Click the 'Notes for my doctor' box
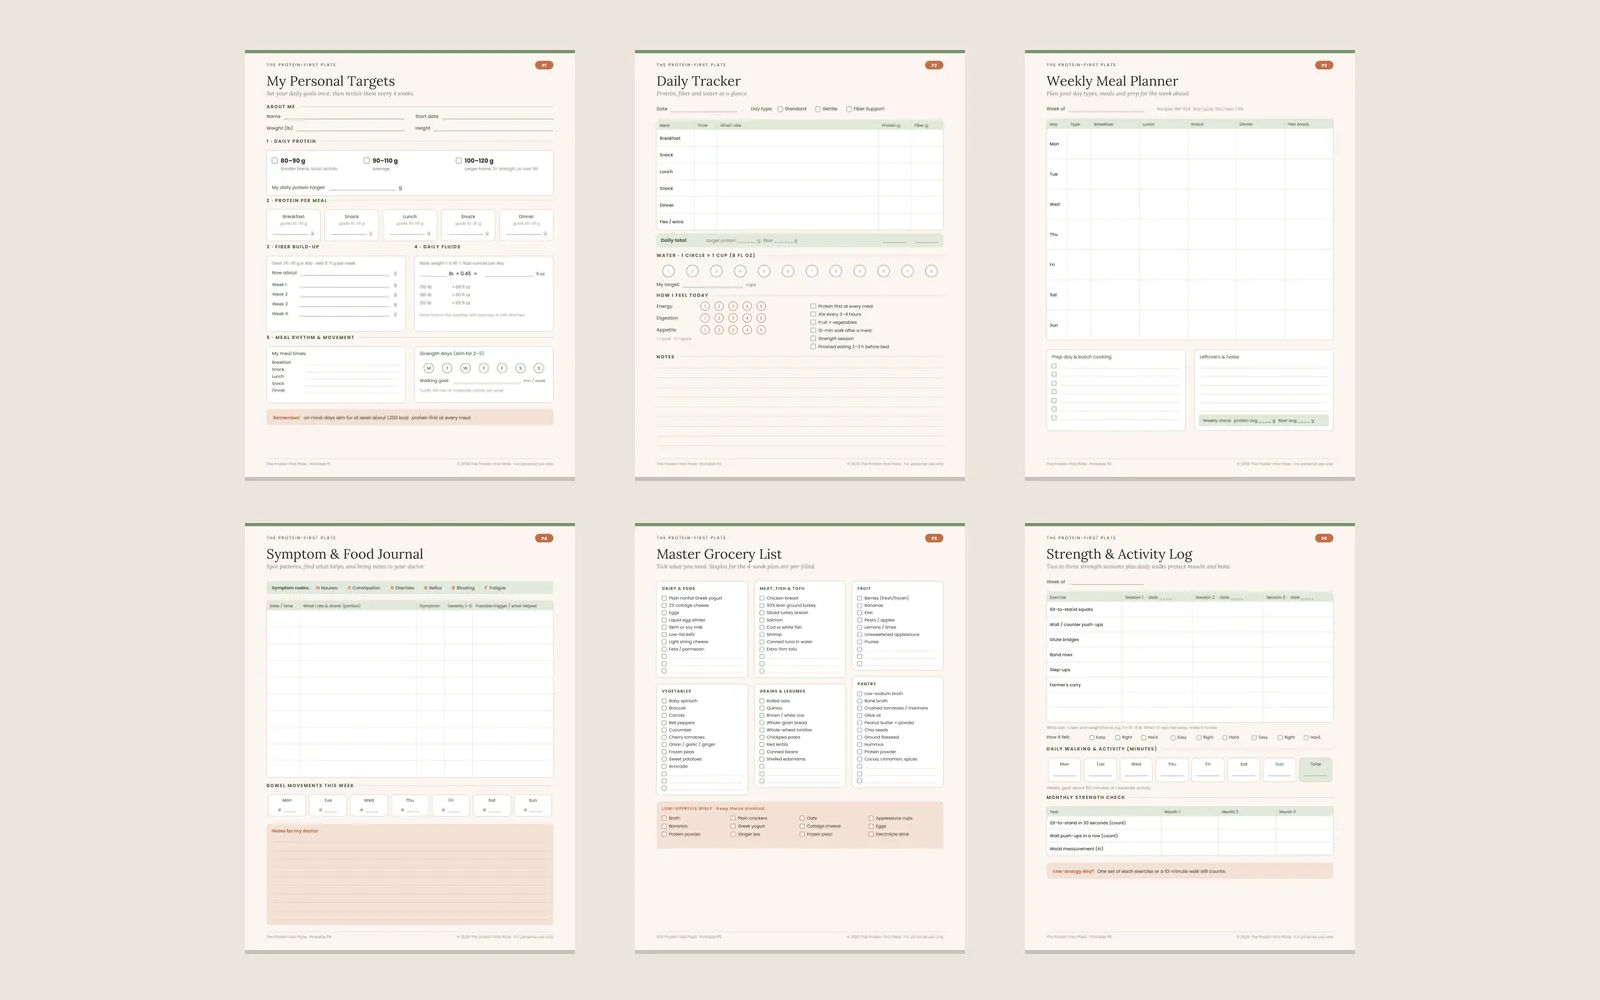The width and height of the screenshot is (1600, 1000). click(410, 874)
